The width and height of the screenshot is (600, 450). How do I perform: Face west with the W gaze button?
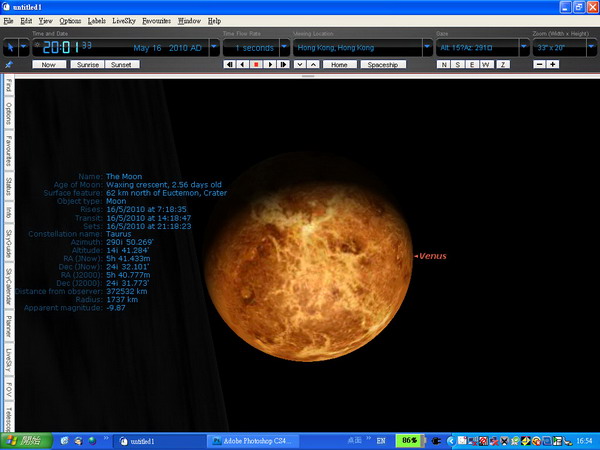[x=487, y=64]
